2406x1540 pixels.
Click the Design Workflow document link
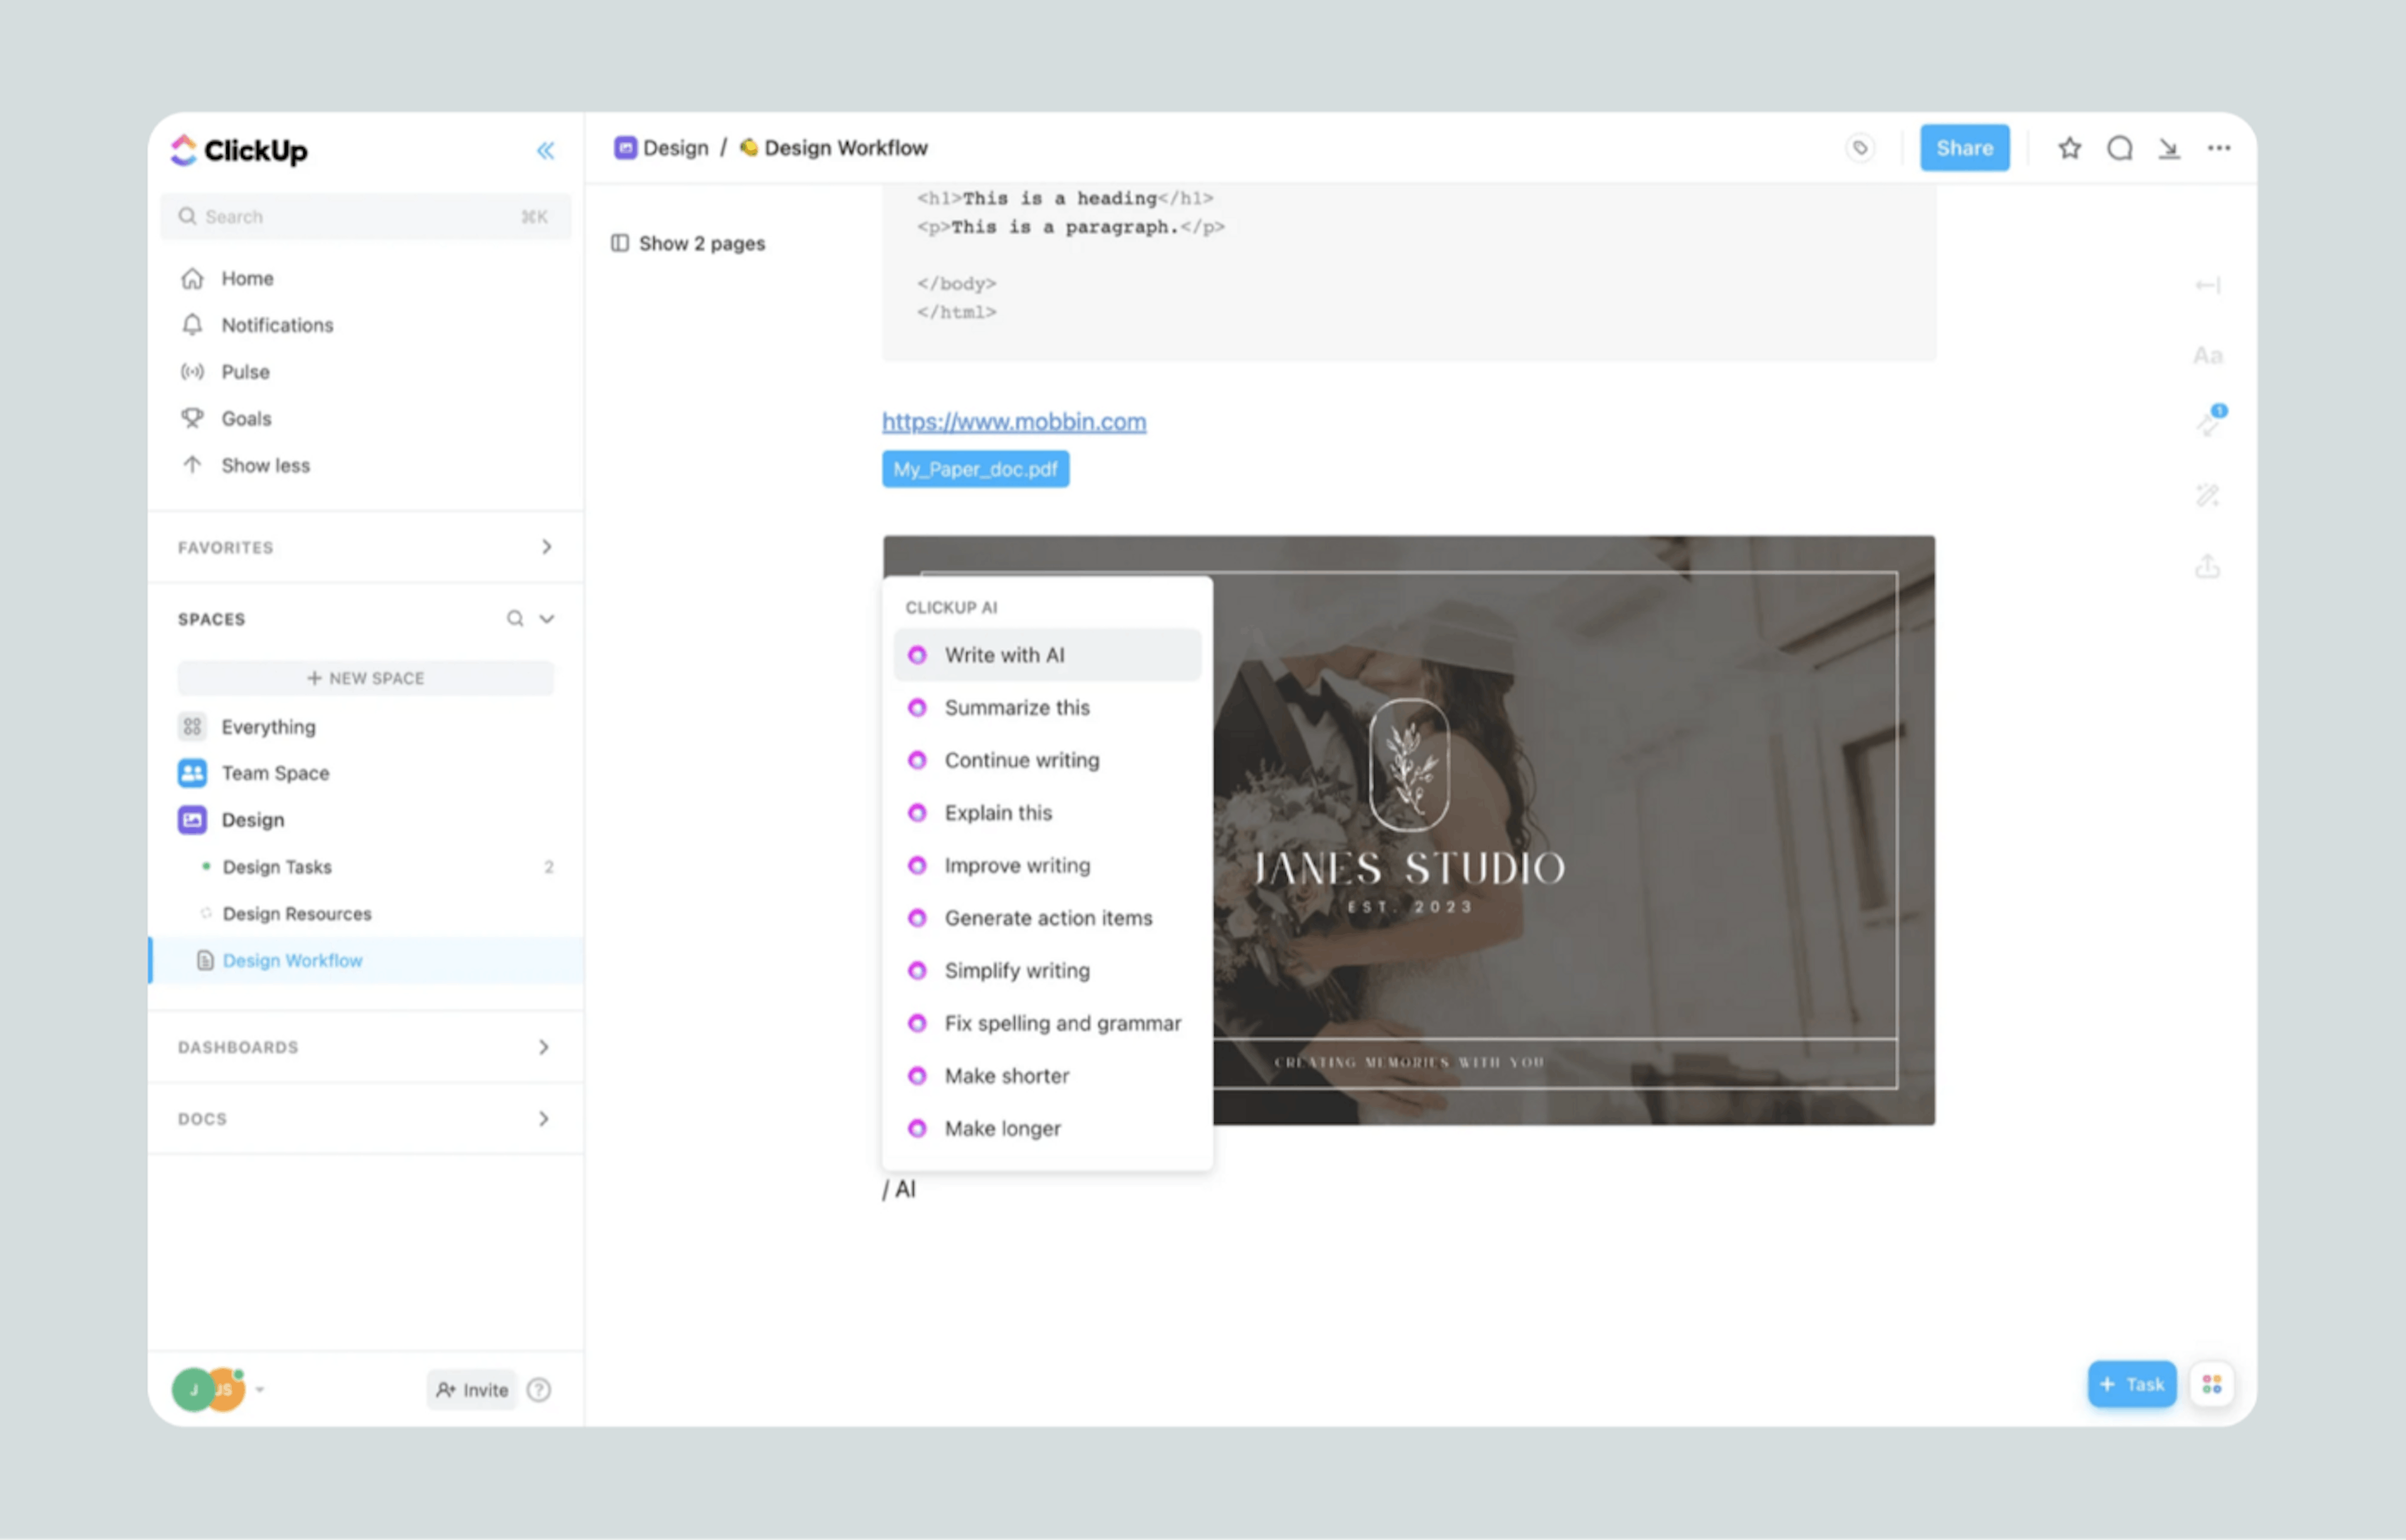291,959
